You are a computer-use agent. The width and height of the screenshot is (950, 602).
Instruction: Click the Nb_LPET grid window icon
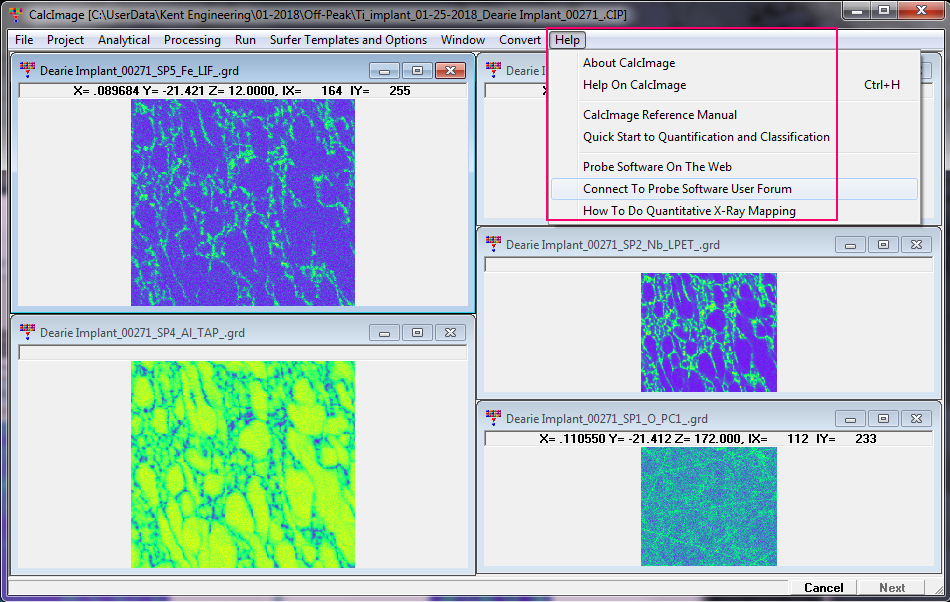(492, 245)
